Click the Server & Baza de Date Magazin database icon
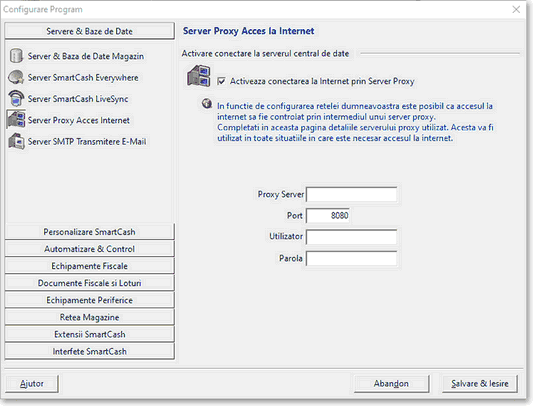 (x=16, y=56)
